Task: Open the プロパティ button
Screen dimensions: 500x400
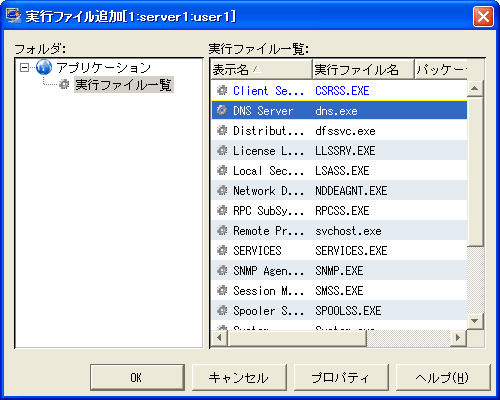Action: pos(341,377)
